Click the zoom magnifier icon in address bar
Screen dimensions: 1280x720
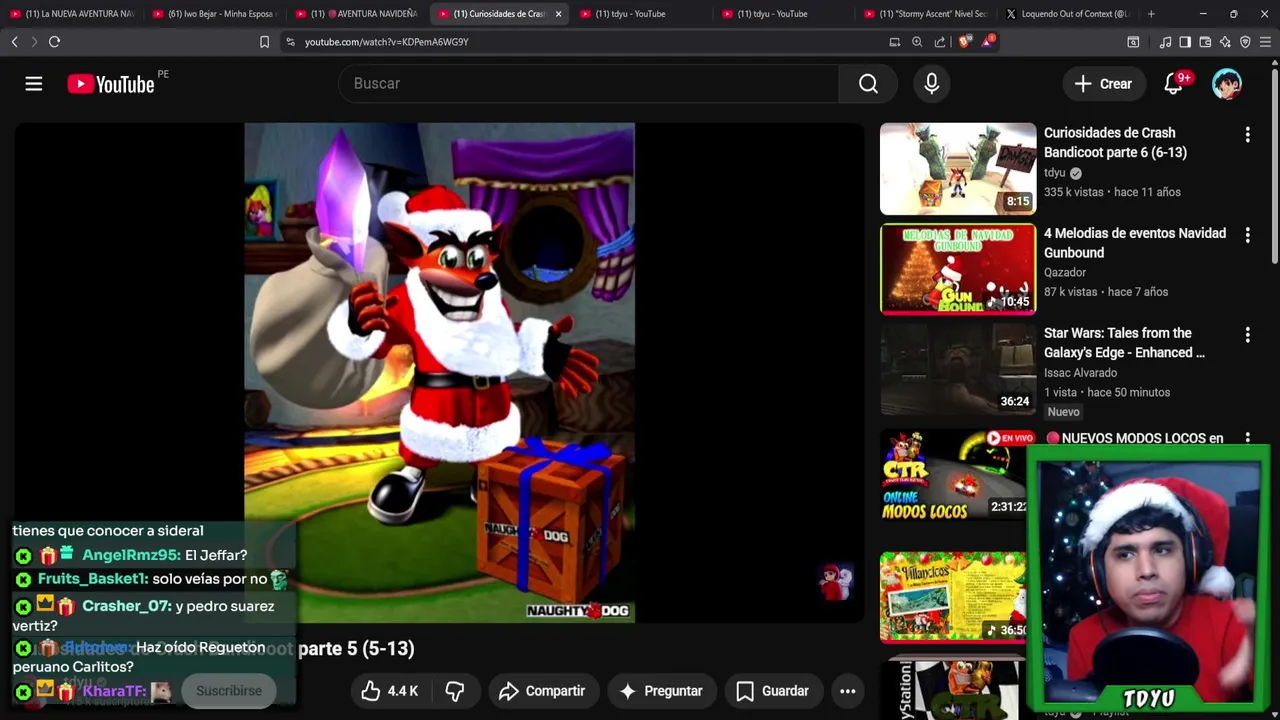(x=917, y=42)
